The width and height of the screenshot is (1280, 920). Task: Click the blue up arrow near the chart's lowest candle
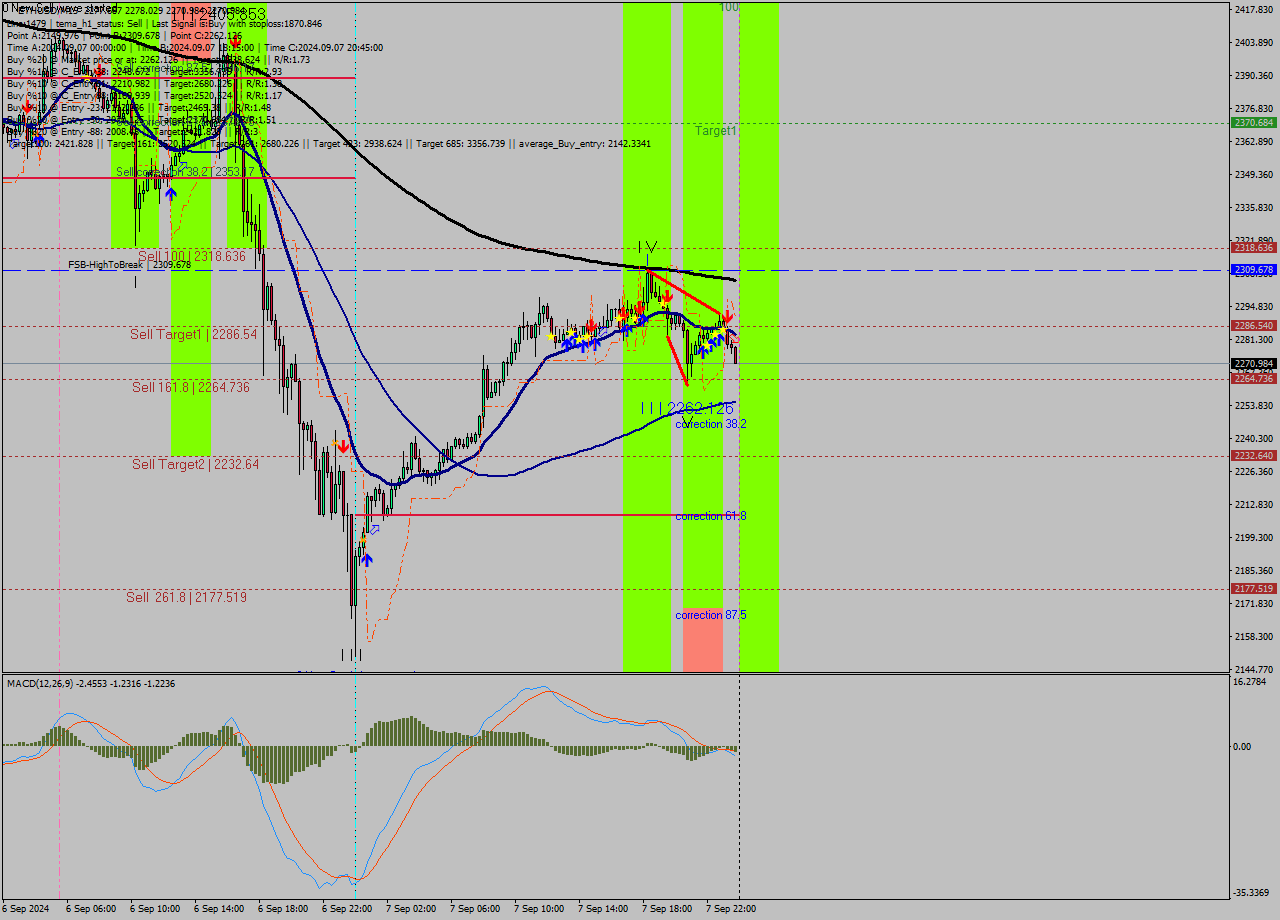click(366, 558)
